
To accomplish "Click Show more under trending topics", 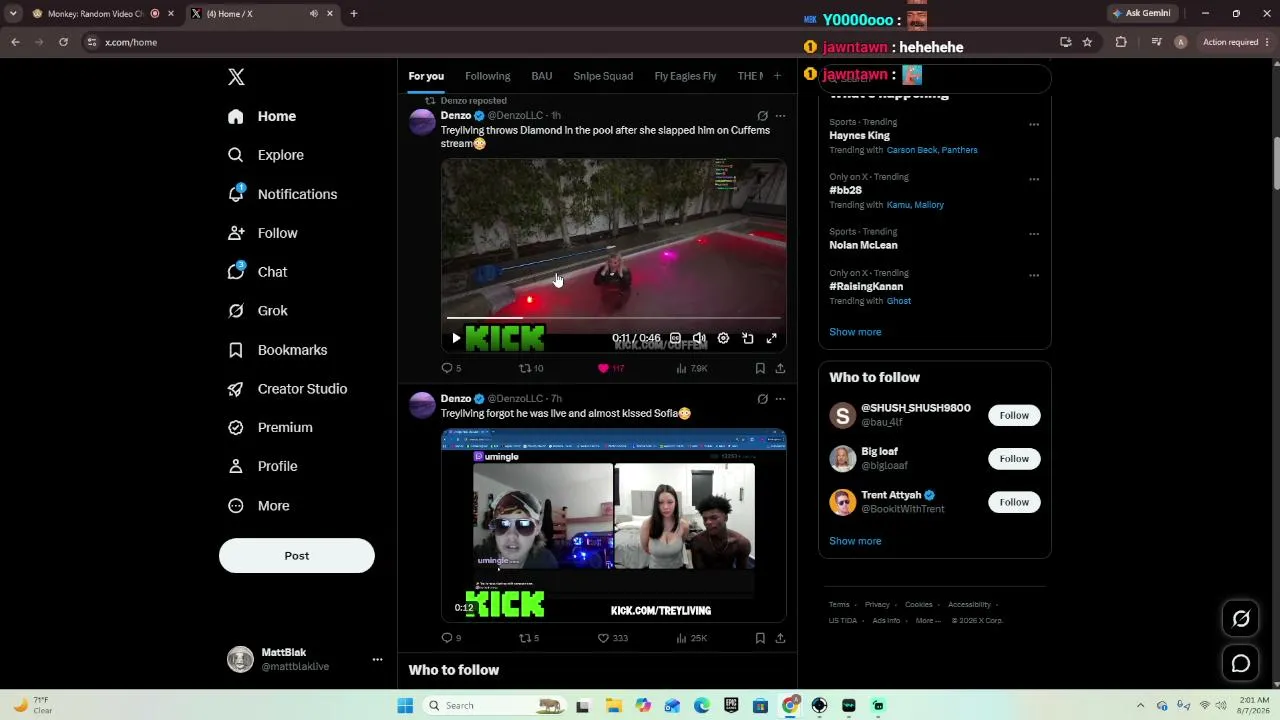I will pyautogui.click(x=855, y=332).
